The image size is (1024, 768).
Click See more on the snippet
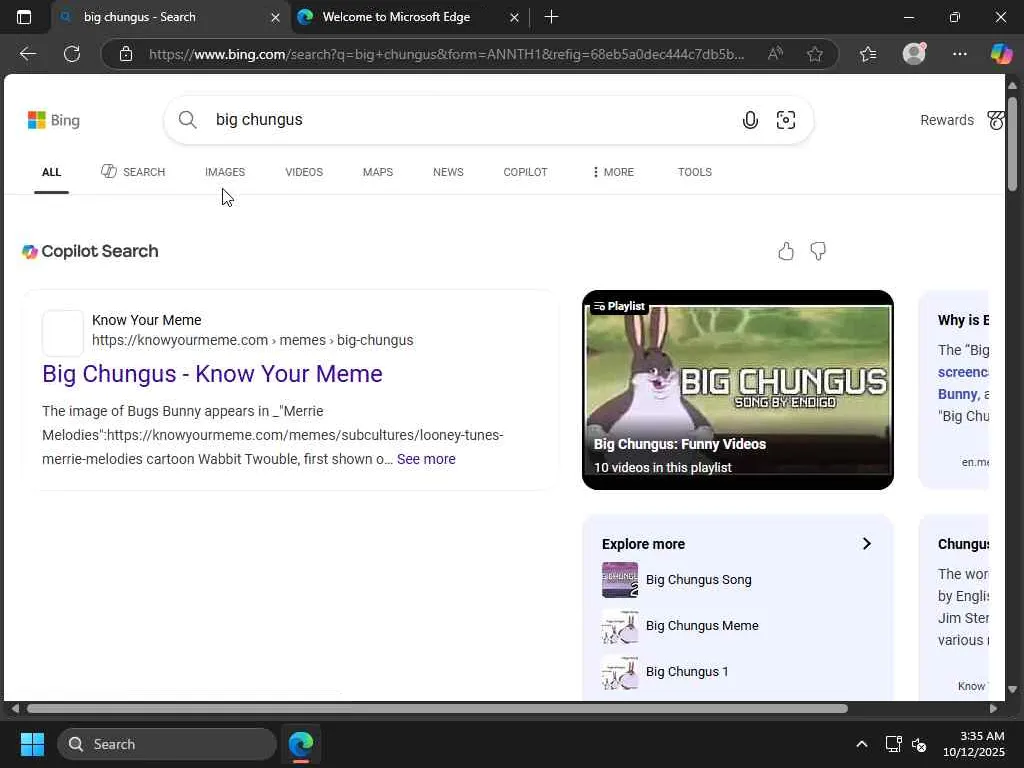click(x=426, y=459)
